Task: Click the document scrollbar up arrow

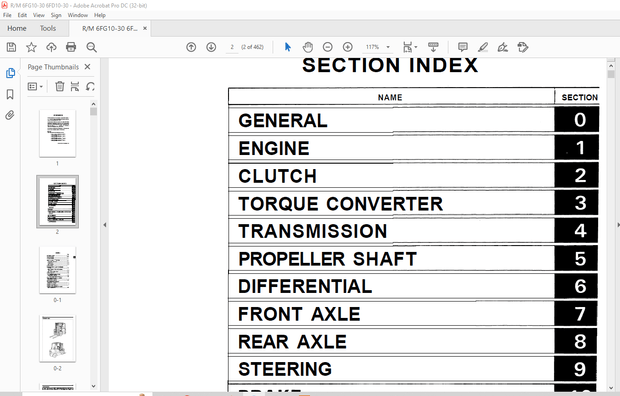Action: tap(611, 66)
